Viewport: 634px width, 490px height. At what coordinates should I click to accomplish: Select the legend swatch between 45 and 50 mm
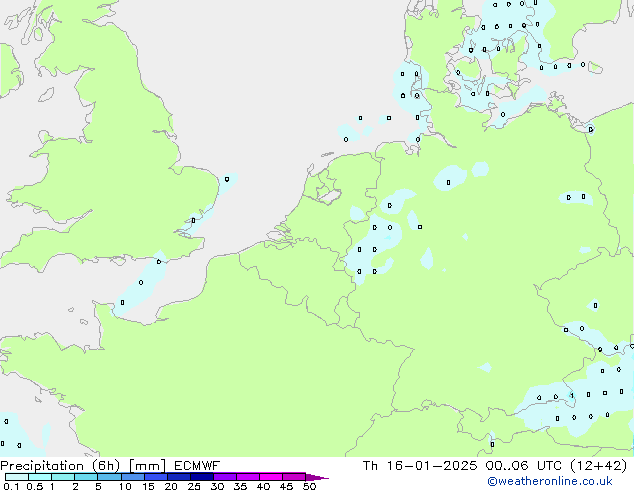[297, 477]
